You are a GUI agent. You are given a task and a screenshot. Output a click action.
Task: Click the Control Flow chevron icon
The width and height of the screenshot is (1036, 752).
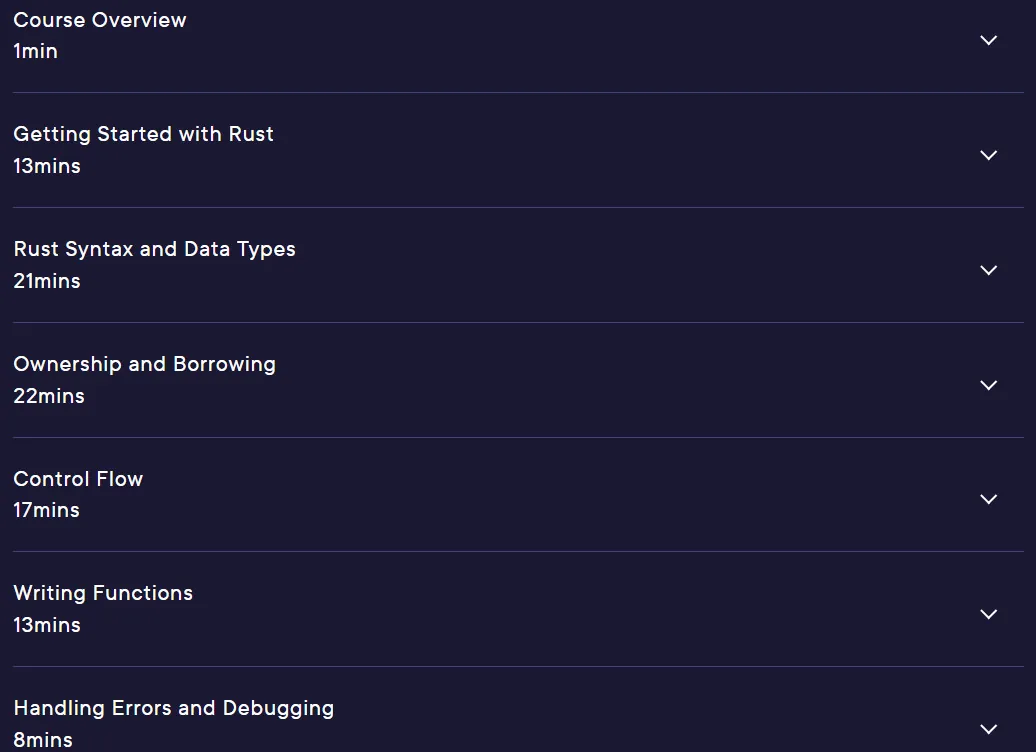coord(988,500)
